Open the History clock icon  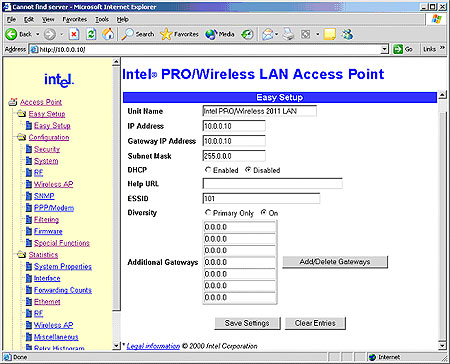pyautogui.click(x=247, y=34)
